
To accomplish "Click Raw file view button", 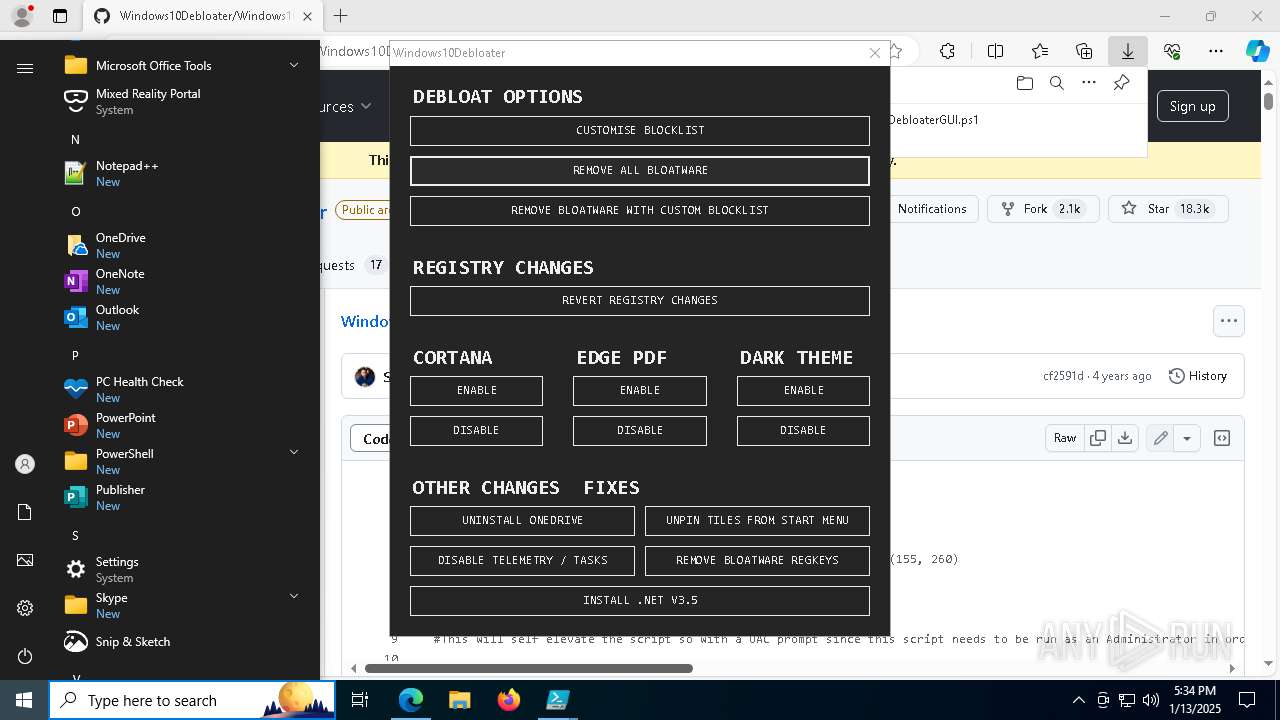I will pyautogui.click(x=1065, y=438).
